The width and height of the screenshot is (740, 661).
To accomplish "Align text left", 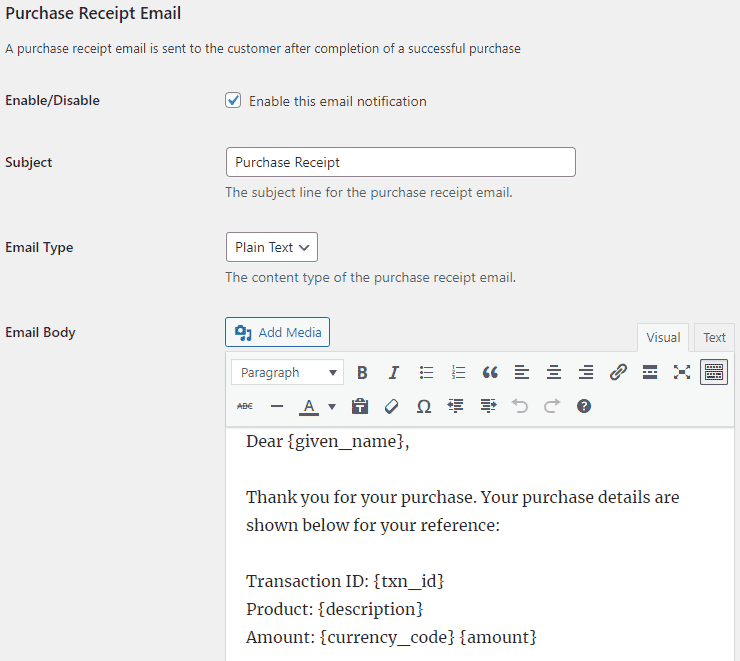I will [521, 373].
